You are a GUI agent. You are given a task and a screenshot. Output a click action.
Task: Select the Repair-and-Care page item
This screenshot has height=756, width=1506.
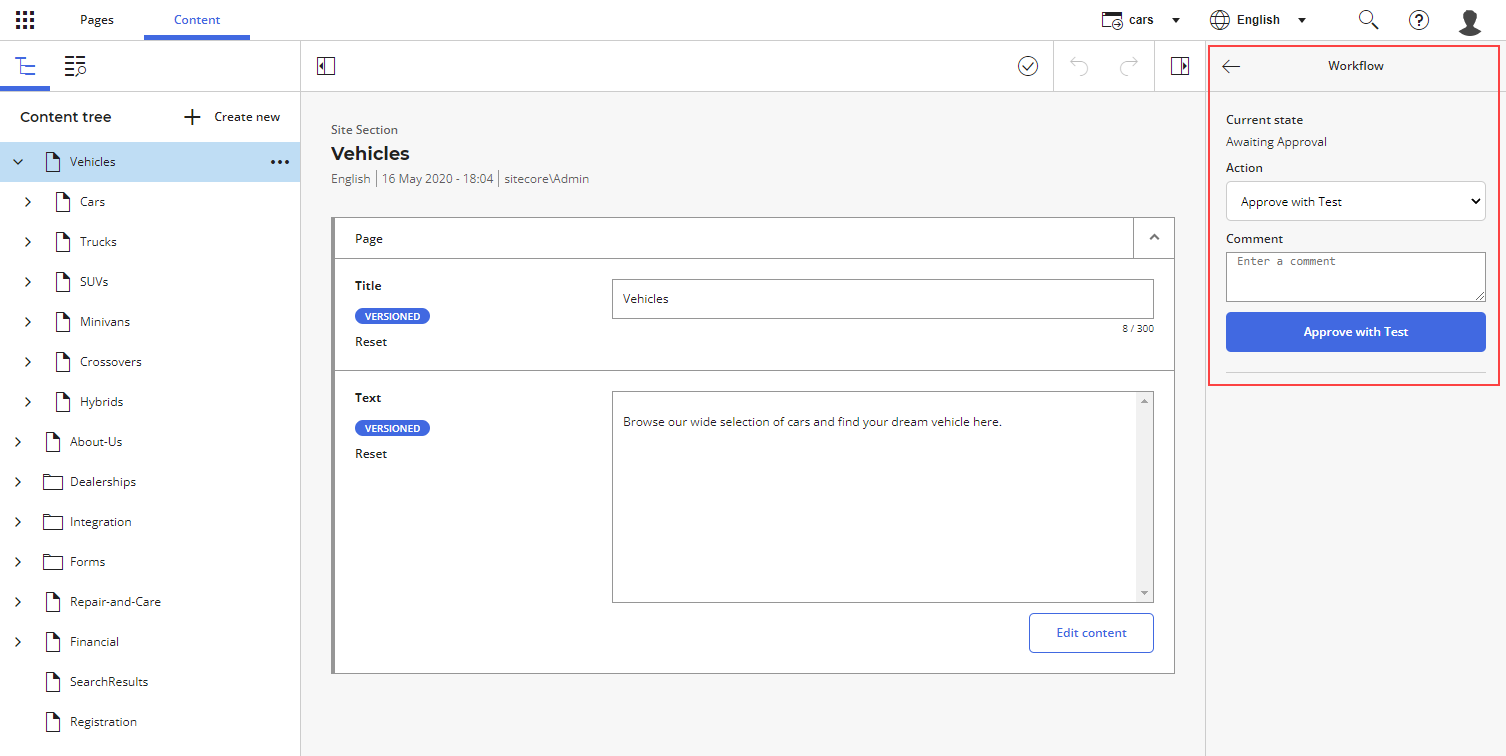coord(115,602)
